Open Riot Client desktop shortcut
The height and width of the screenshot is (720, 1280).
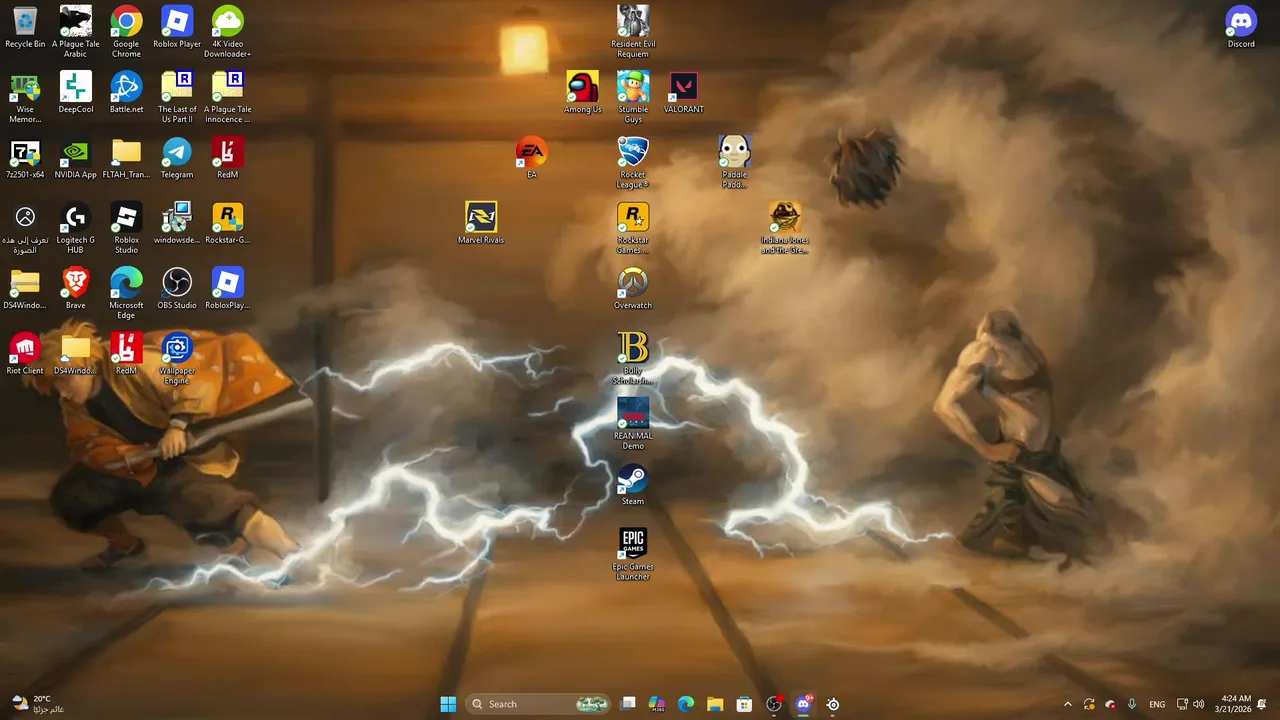pos(25,354)
